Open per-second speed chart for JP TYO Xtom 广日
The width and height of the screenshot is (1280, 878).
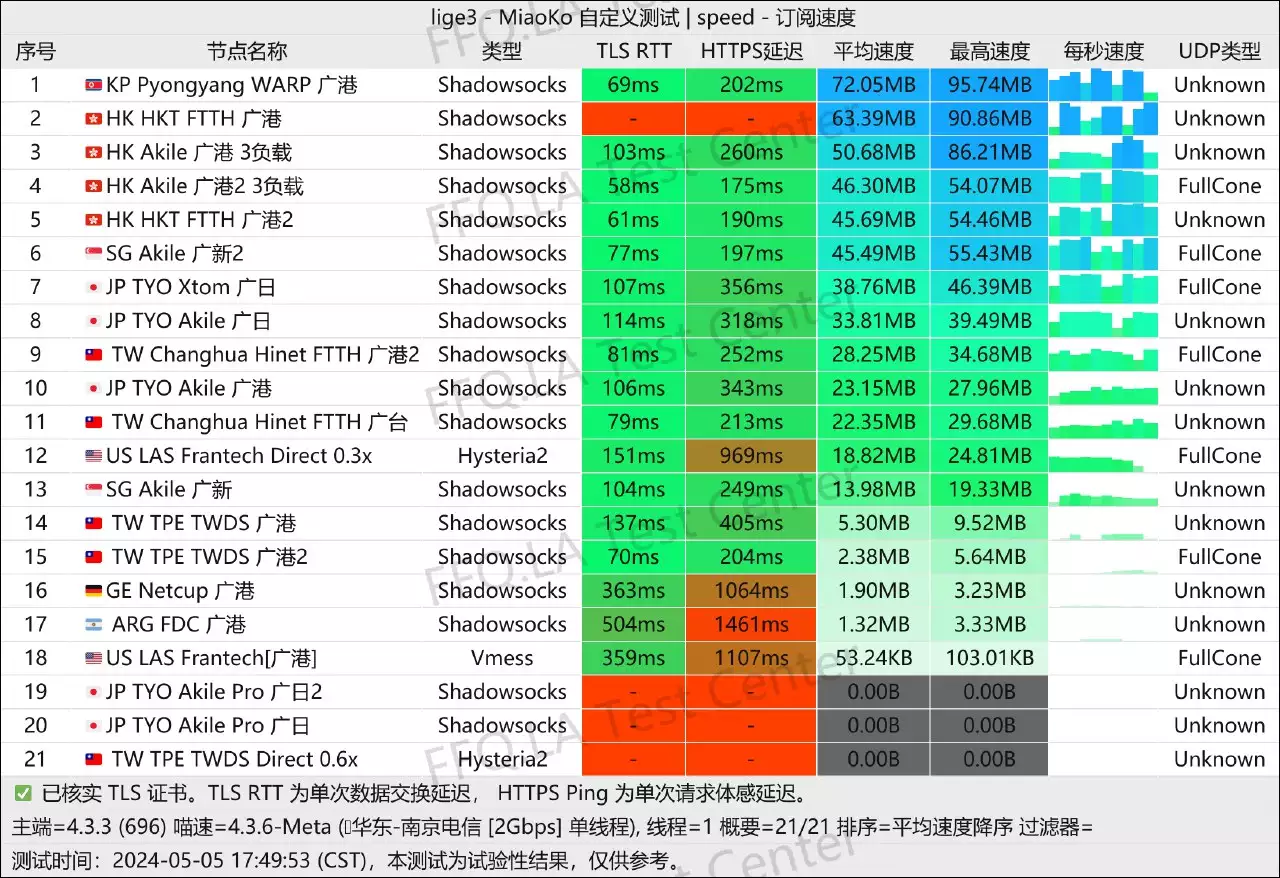tap(1103, 288)
